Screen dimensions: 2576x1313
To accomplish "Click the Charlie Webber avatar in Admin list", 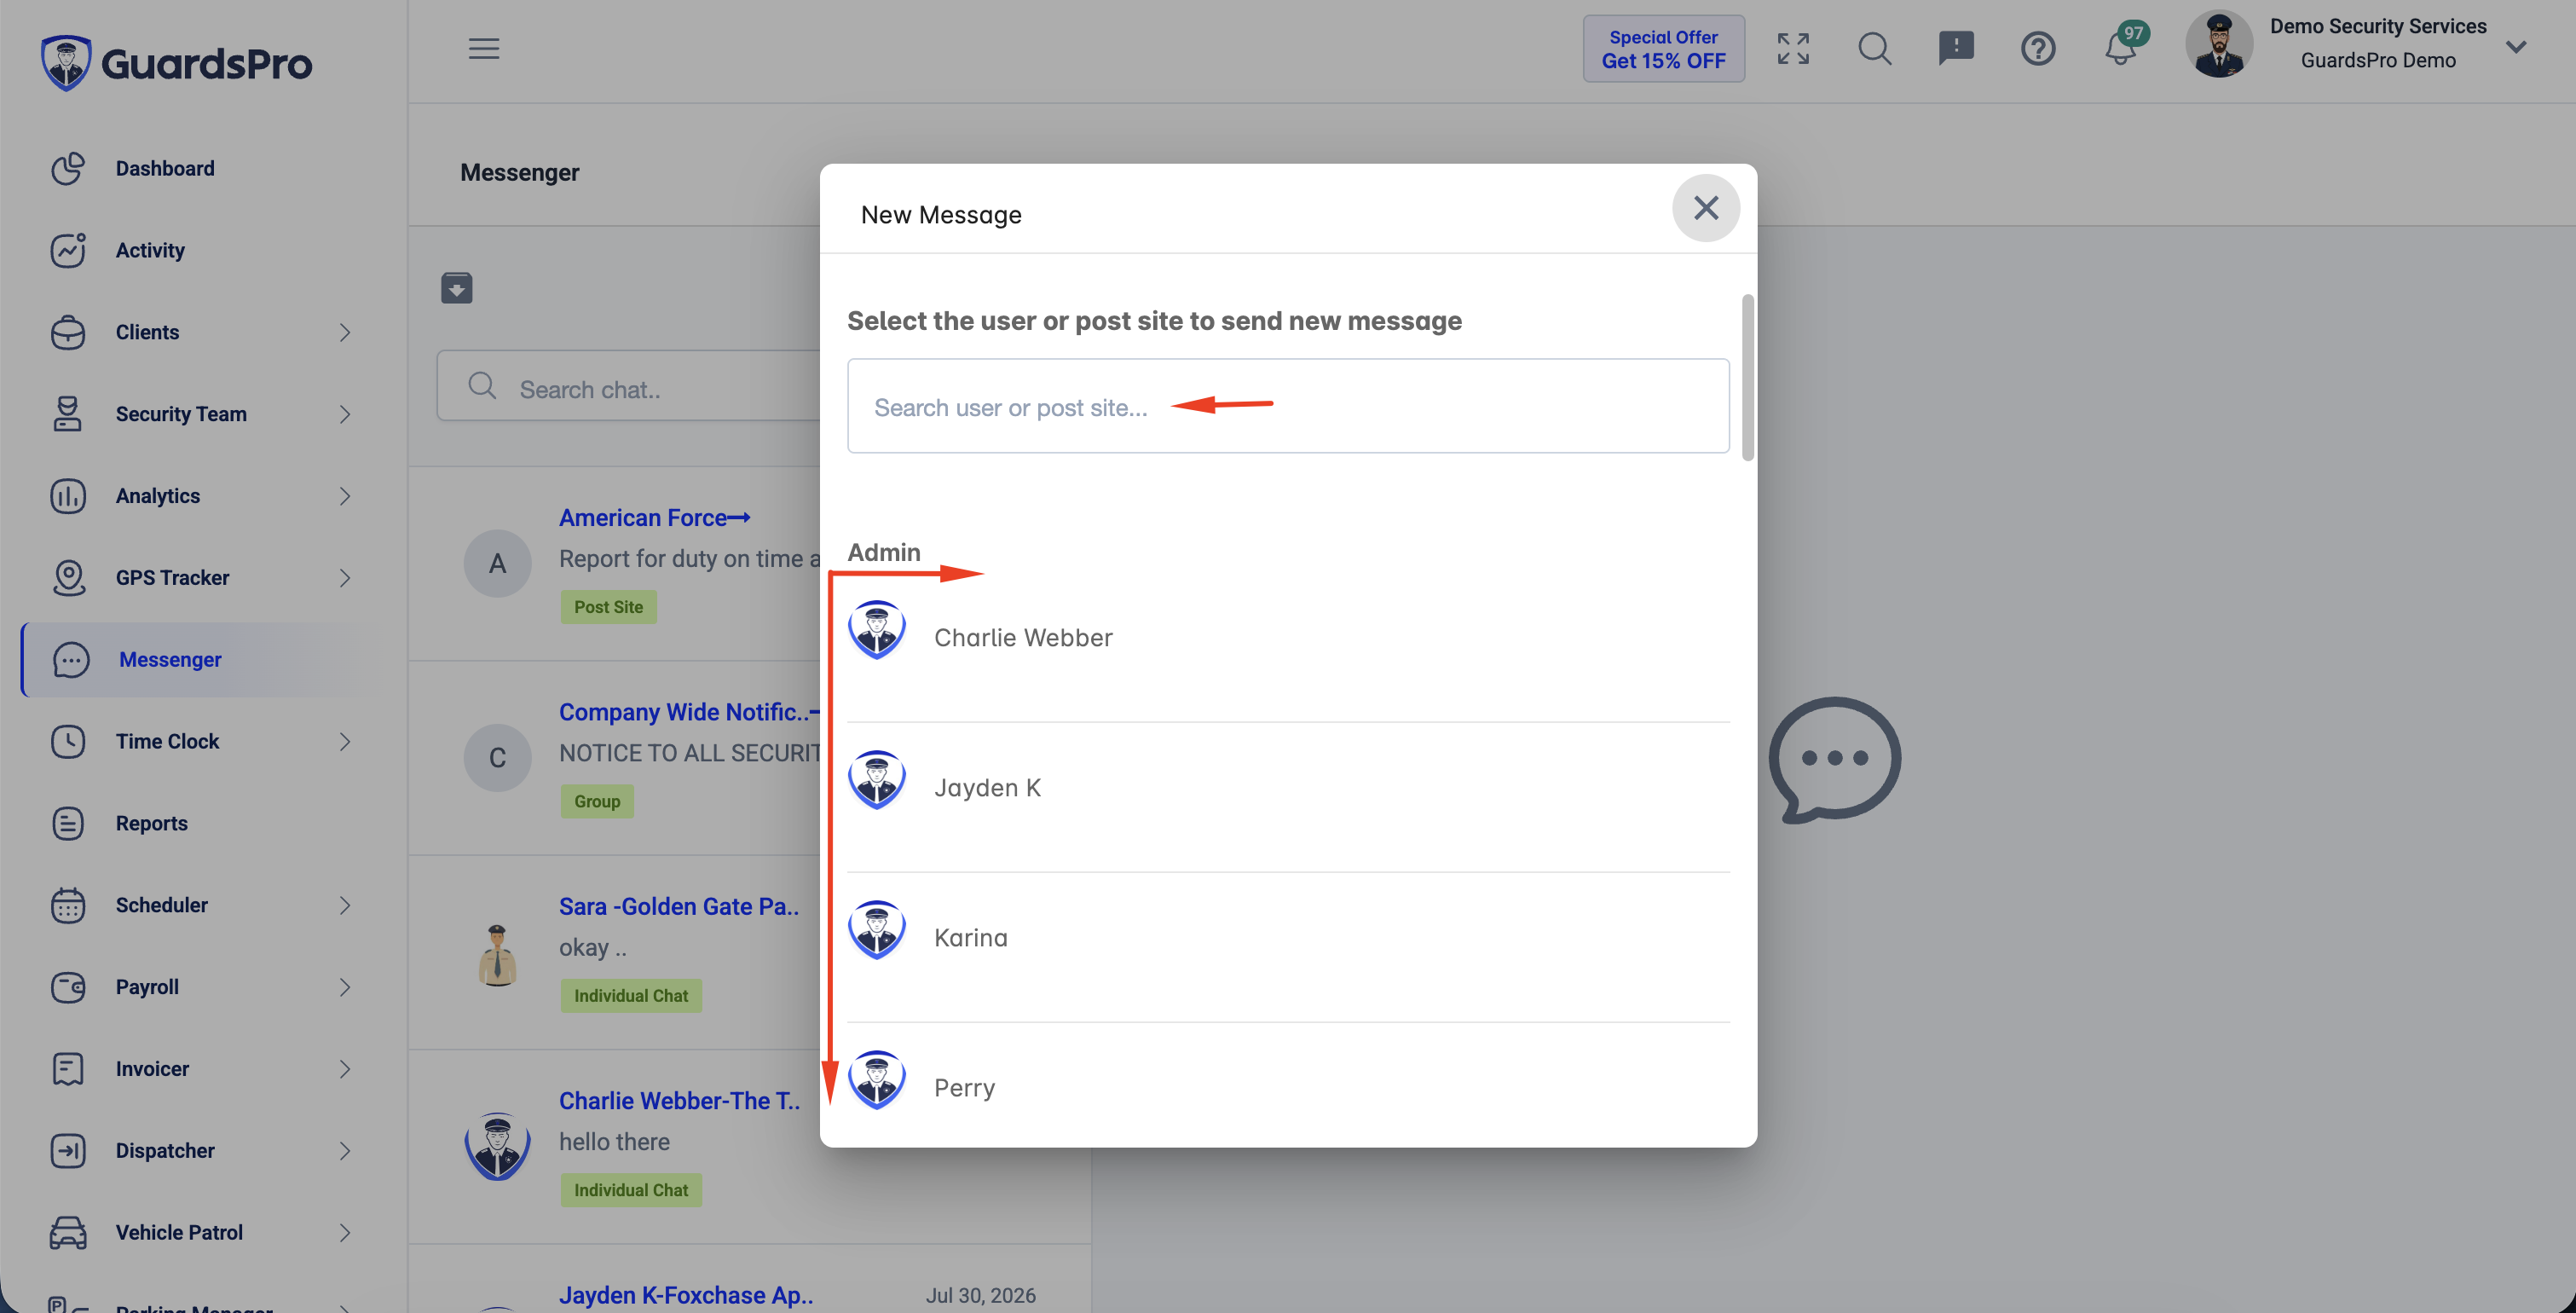I will click(877, 630).
